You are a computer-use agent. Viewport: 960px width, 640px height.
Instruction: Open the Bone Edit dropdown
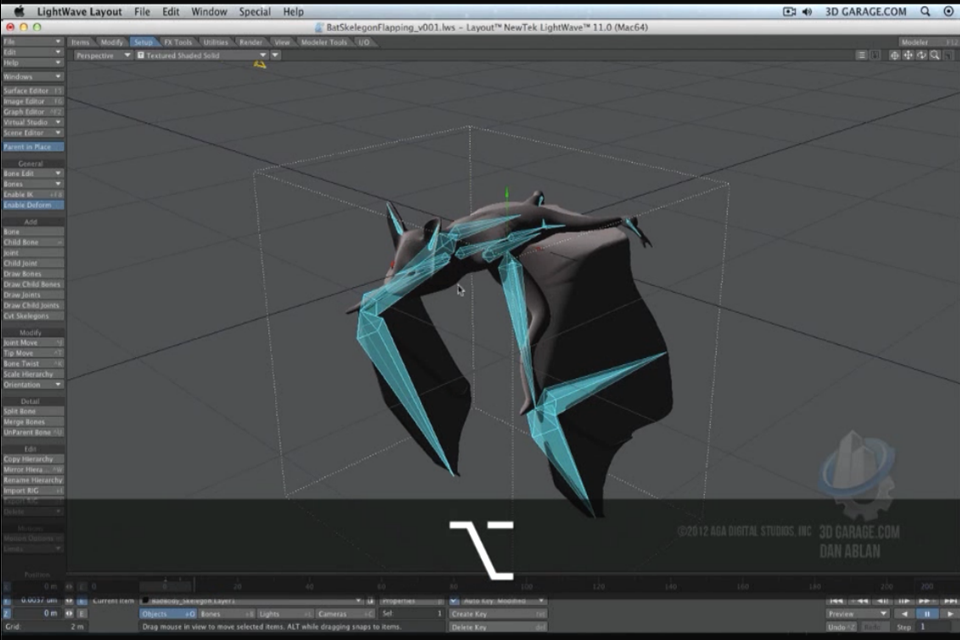pyautogui.click(x=32, y=173)
